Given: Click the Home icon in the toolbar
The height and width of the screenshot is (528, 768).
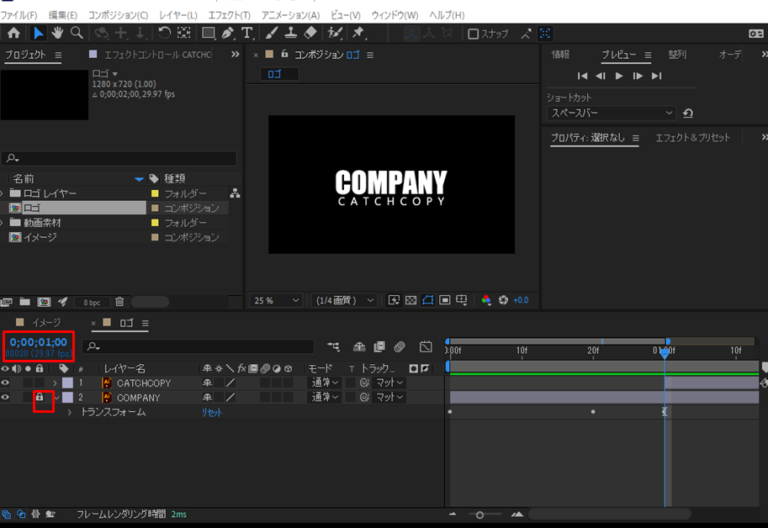Looking at the screenshot, I should (14, 33).
